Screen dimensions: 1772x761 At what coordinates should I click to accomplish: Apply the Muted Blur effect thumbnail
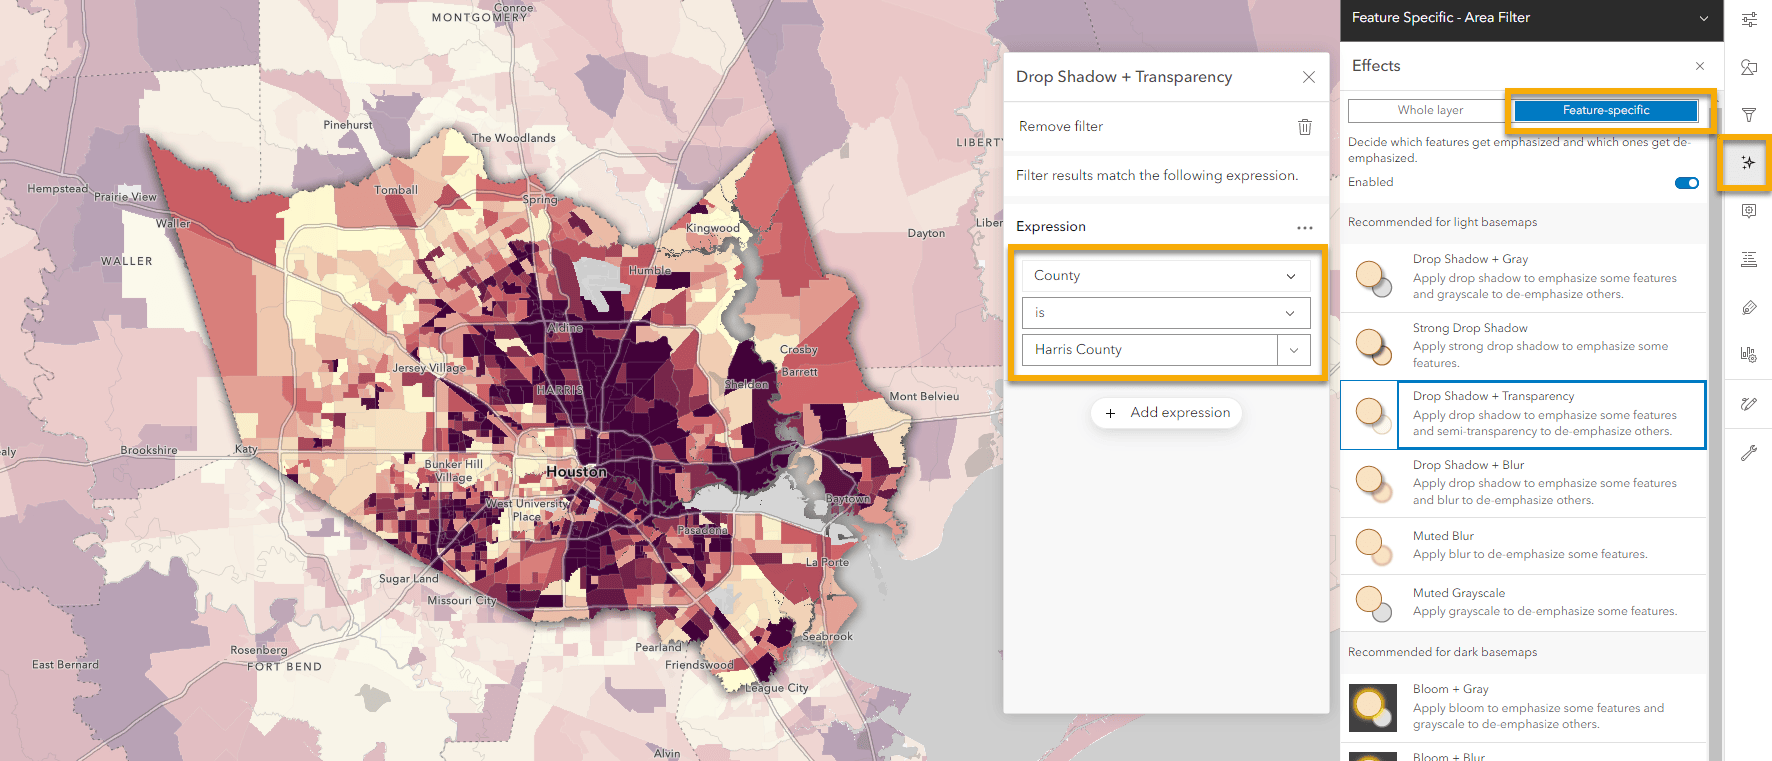(x=1373, y=546)
